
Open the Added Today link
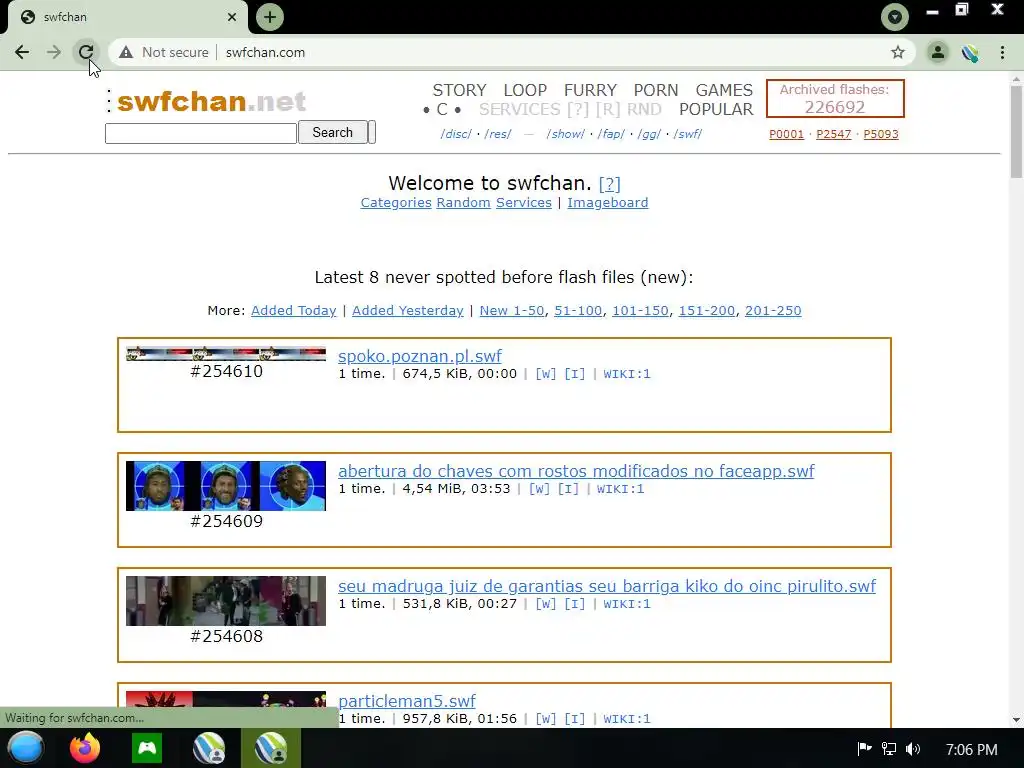[x=294, y=310]
